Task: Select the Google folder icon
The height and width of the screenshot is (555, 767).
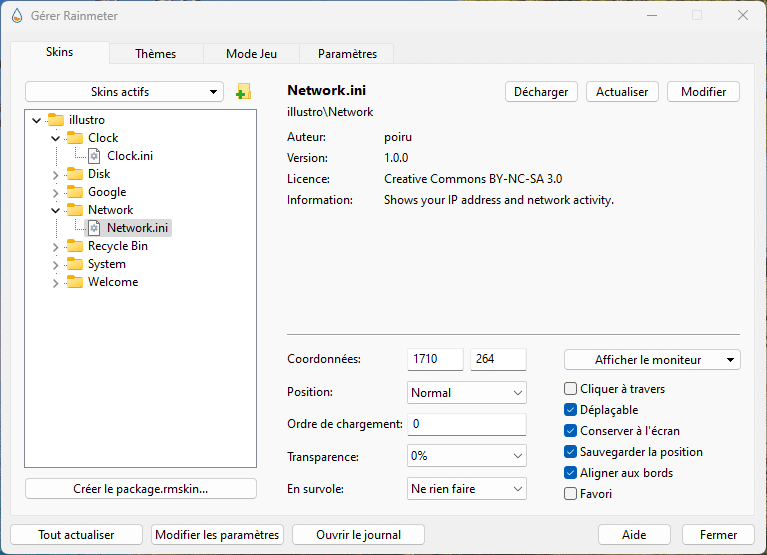Action: [75, 192]
